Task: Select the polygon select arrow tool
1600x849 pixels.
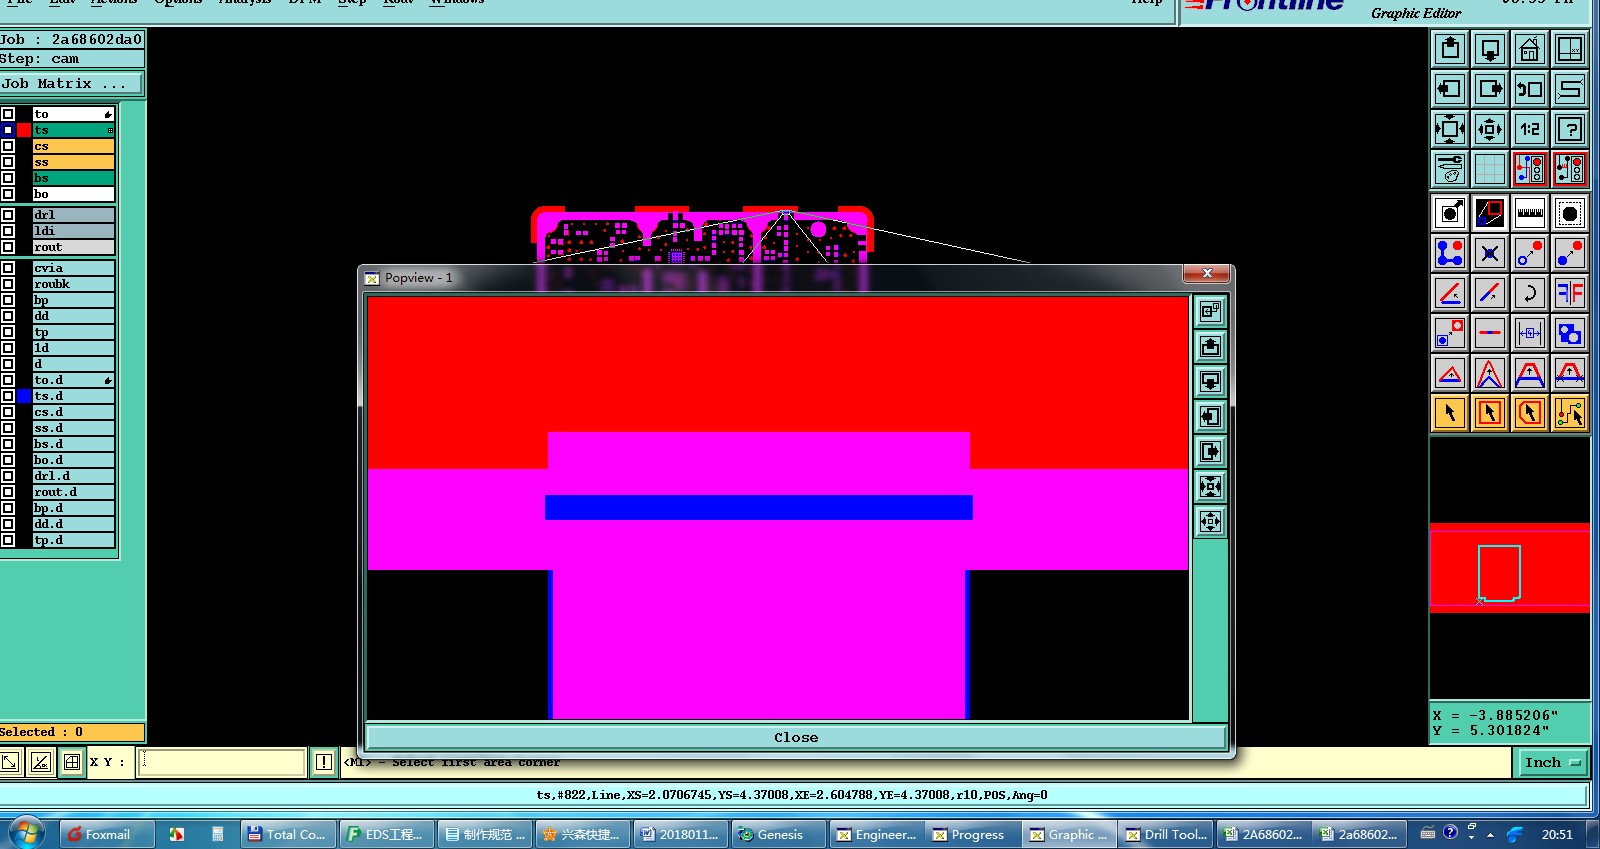Action: [x=1530, y=413]
